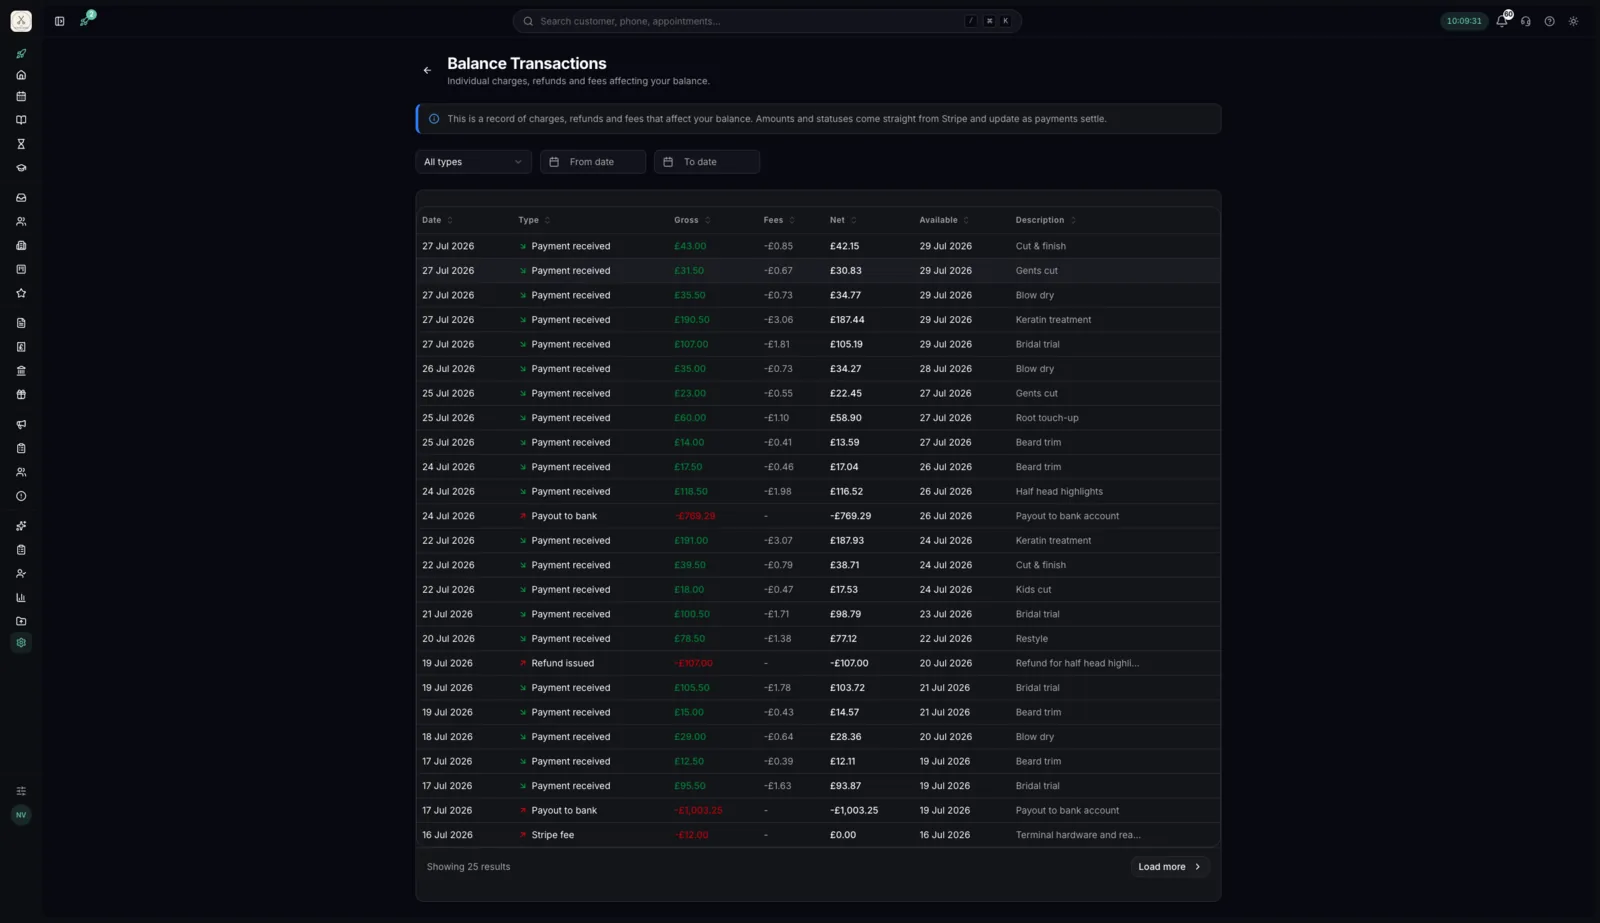Sort table by Date column
The width and height of the screenshot is (1600, 923).
pyautogui.click(x=437, y=220)
